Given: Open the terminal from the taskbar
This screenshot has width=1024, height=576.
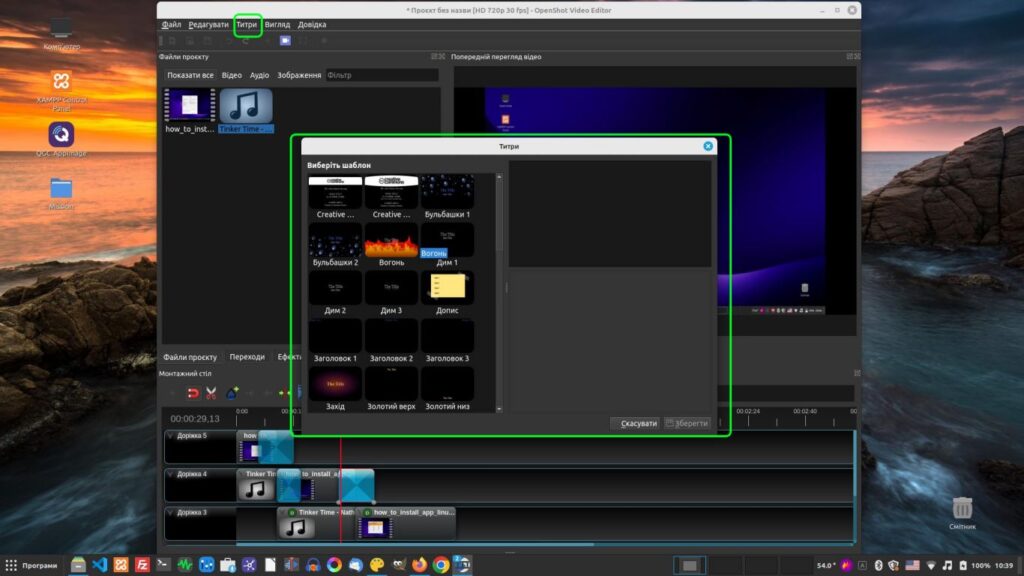Looking at the screenshot, I should (163, 565).
